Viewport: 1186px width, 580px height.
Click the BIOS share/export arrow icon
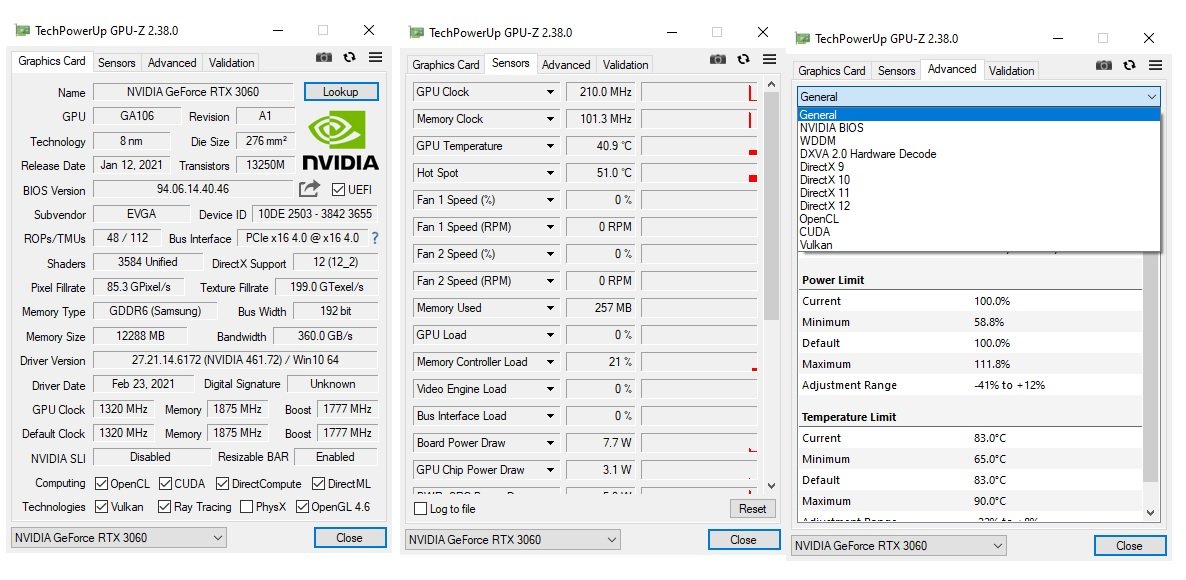309,189
